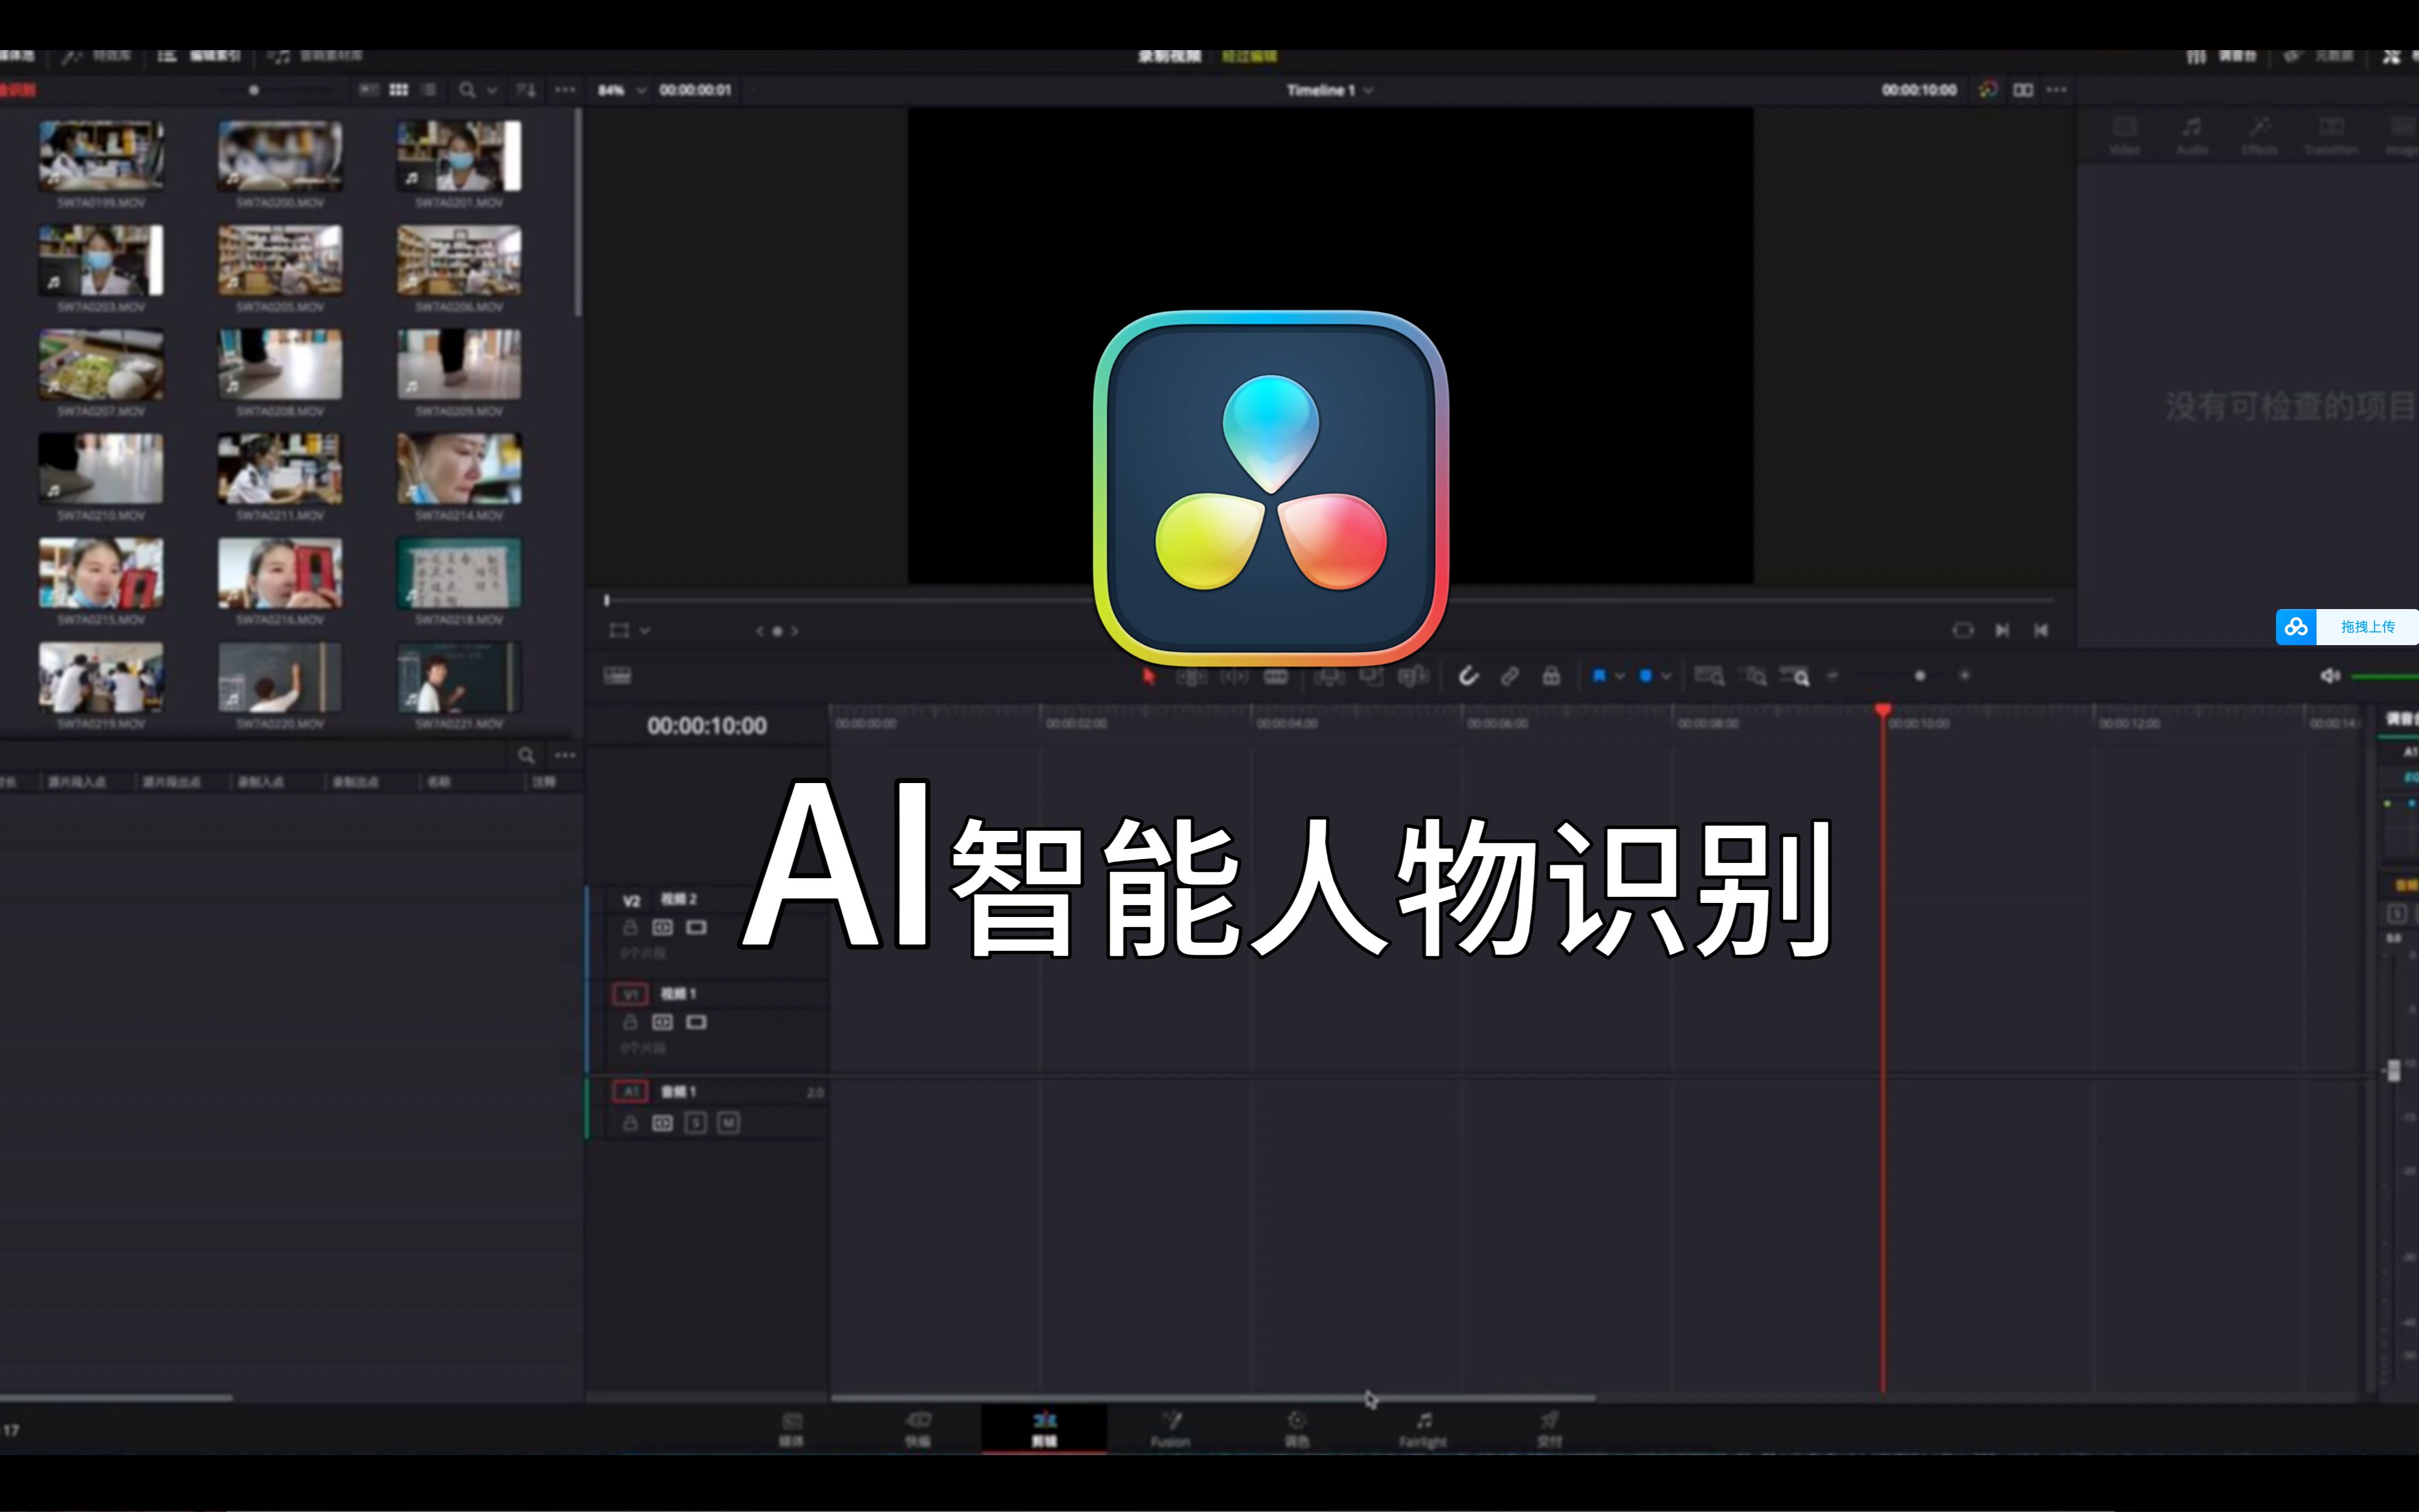The height and width of the screenshot is (1512, 2419).
Task: Open the Edit Index panel button
Action: 199,56
